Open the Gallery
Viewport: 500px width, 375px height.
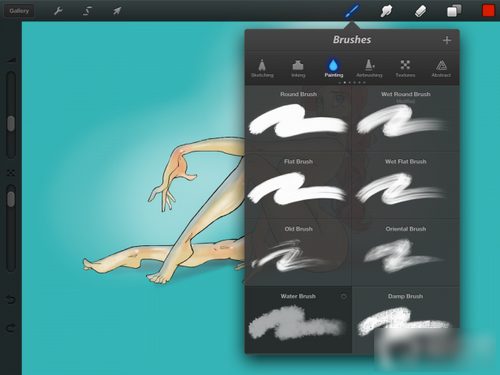(19, 11)
